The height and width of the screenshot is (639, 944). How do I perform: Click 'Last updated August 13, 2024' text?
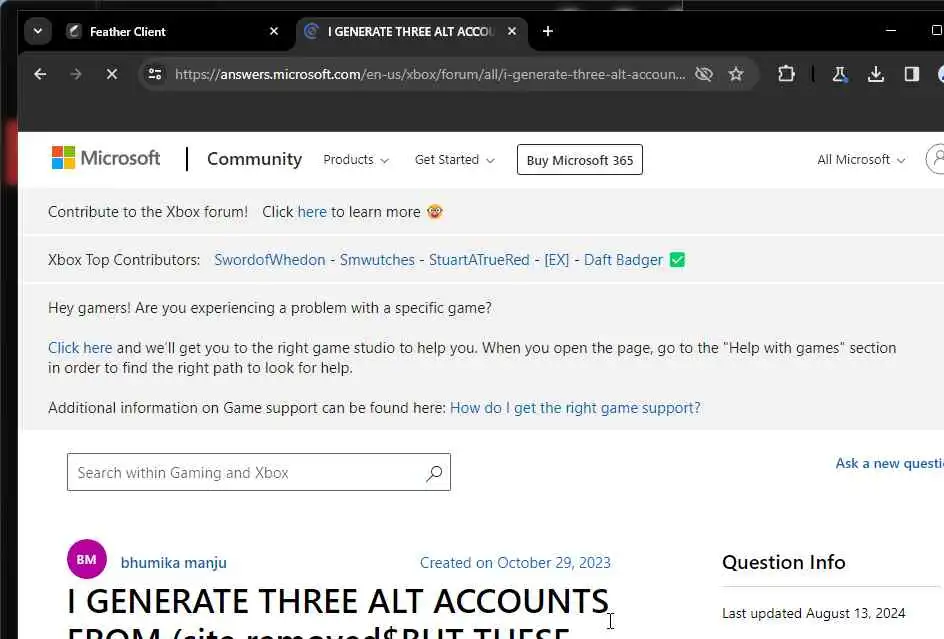813,613
